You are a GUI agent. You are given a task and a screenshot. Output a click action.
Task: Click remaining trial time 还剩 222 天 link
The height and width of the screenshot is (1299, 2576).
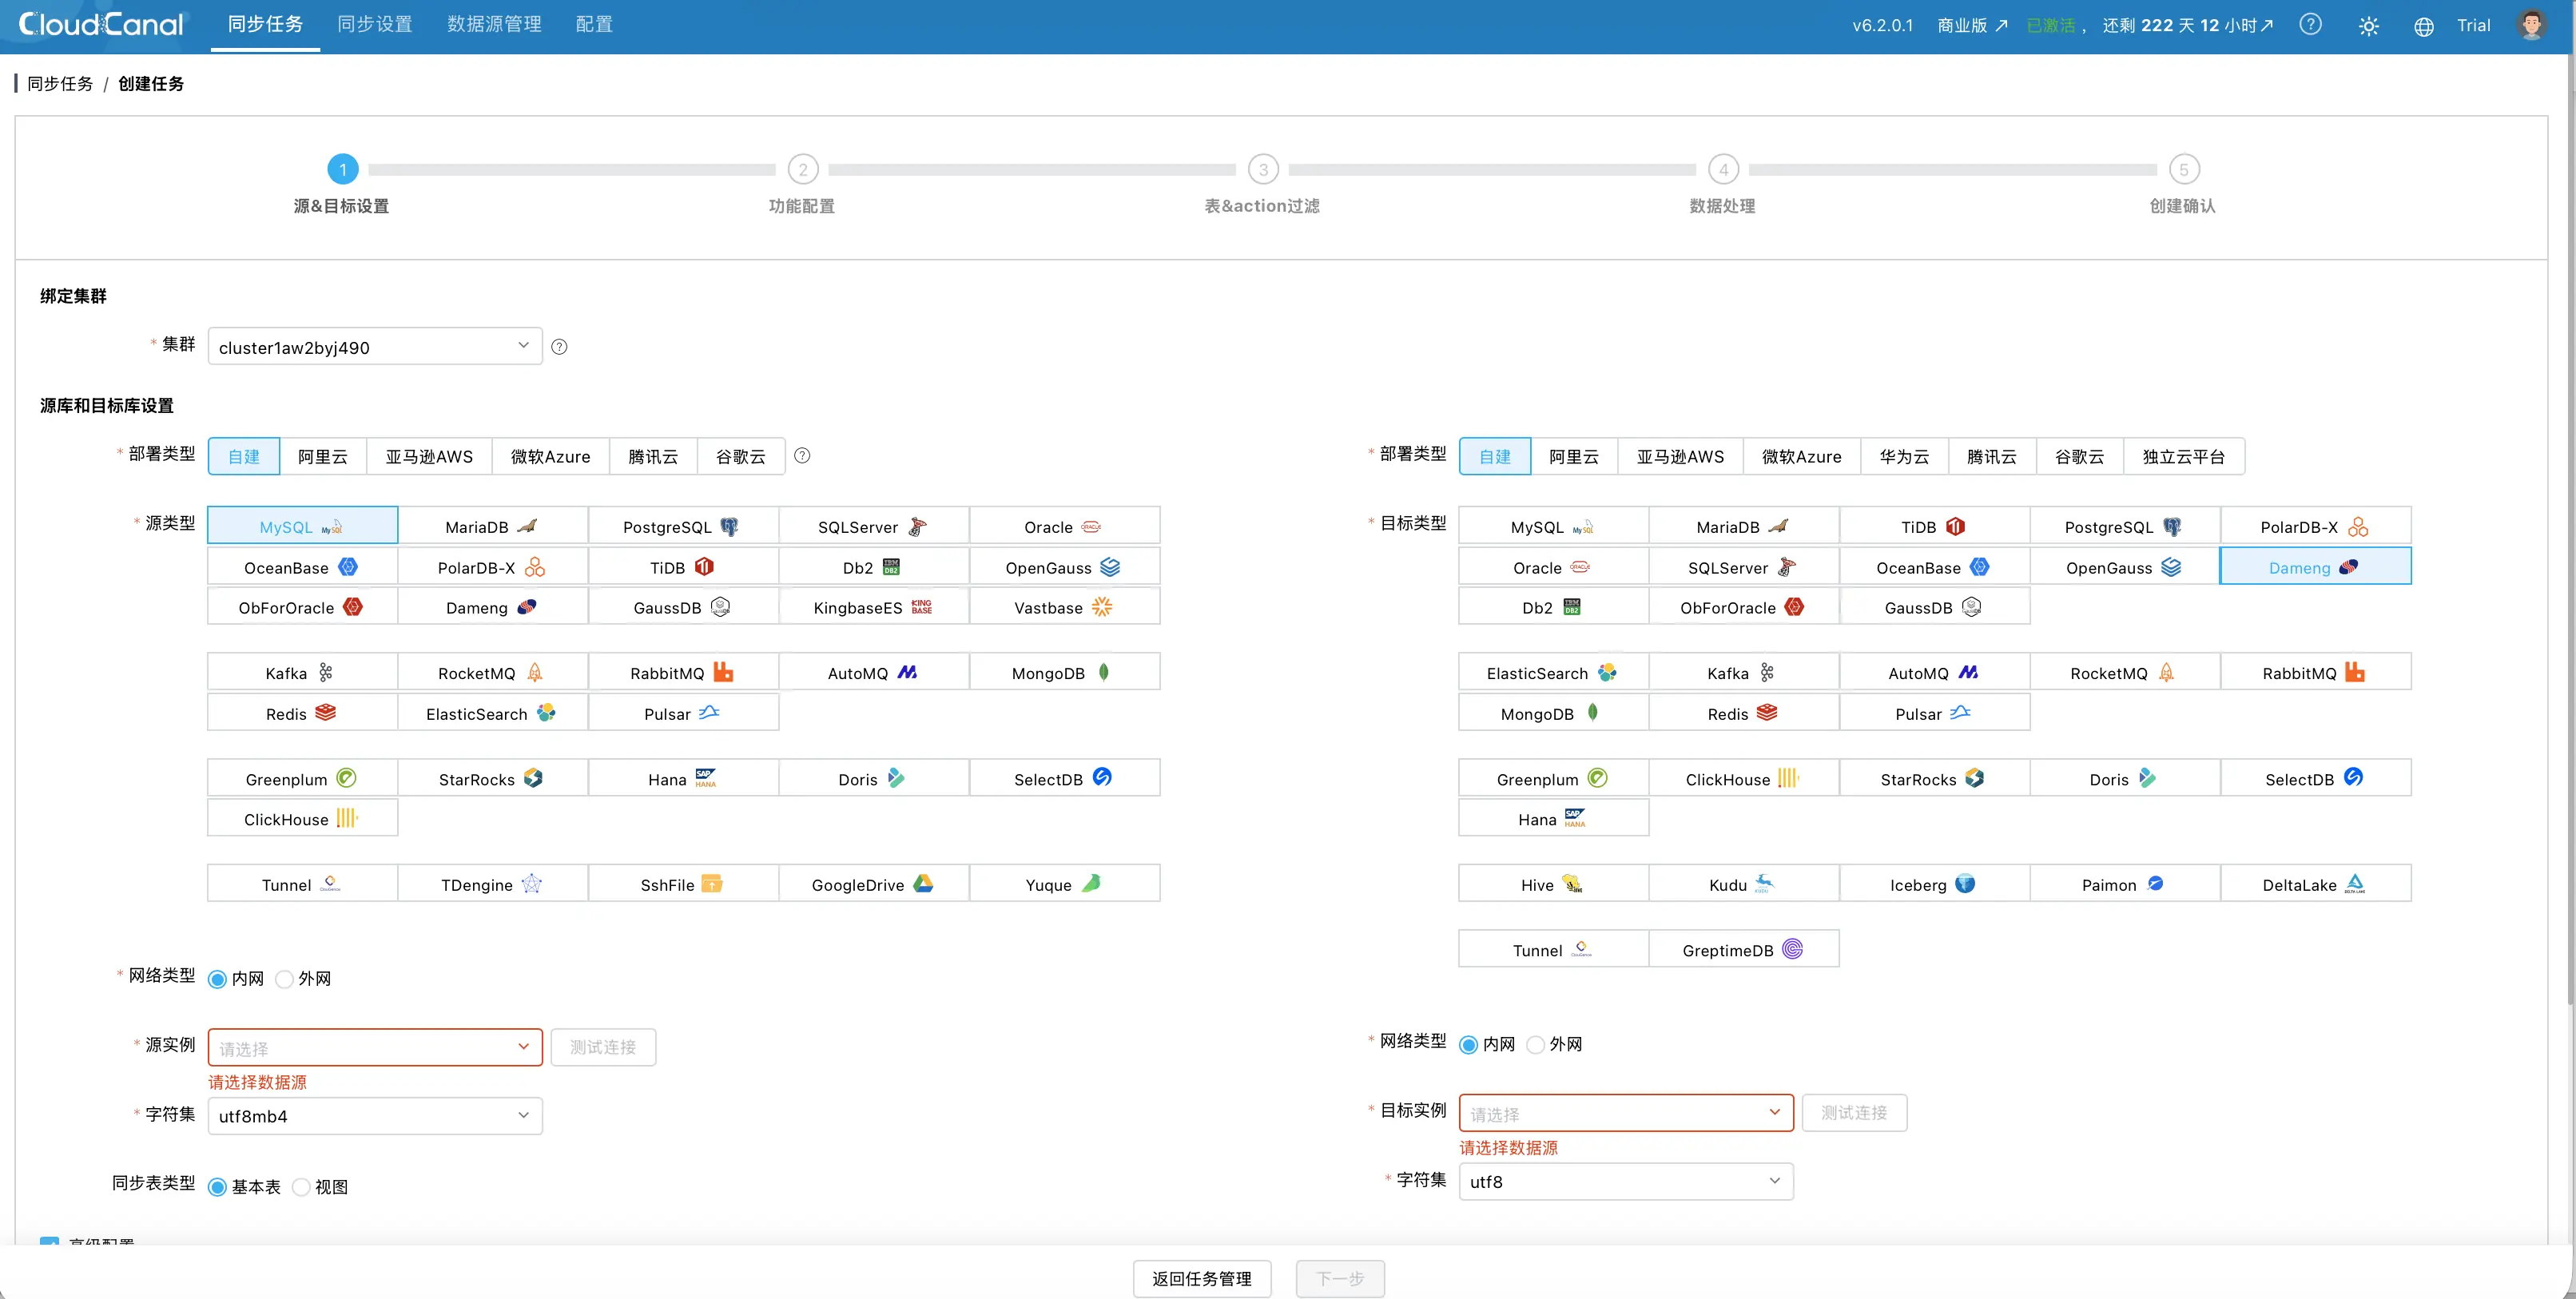(2187, 26)
